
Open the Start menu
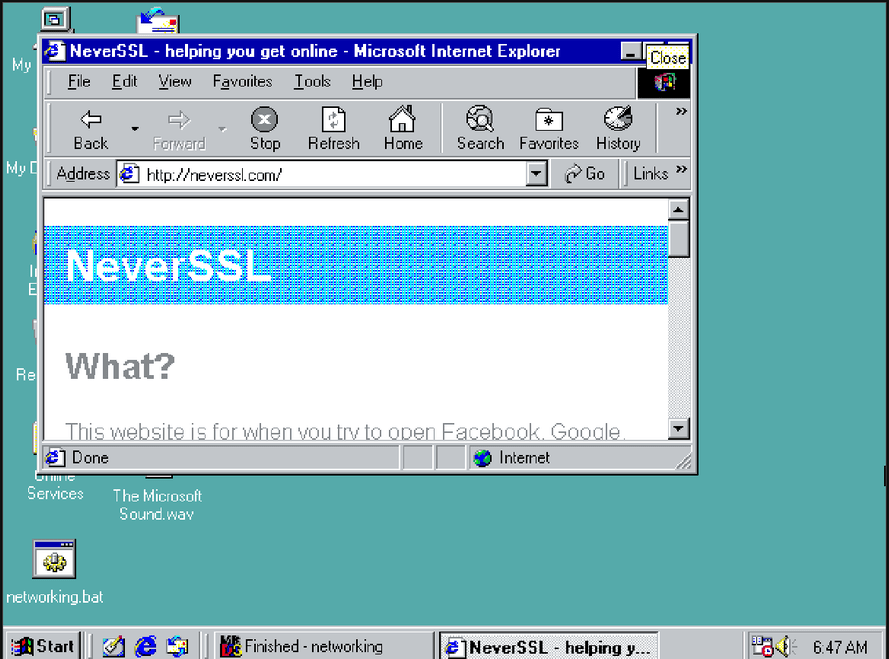click(x=43, y=646)
